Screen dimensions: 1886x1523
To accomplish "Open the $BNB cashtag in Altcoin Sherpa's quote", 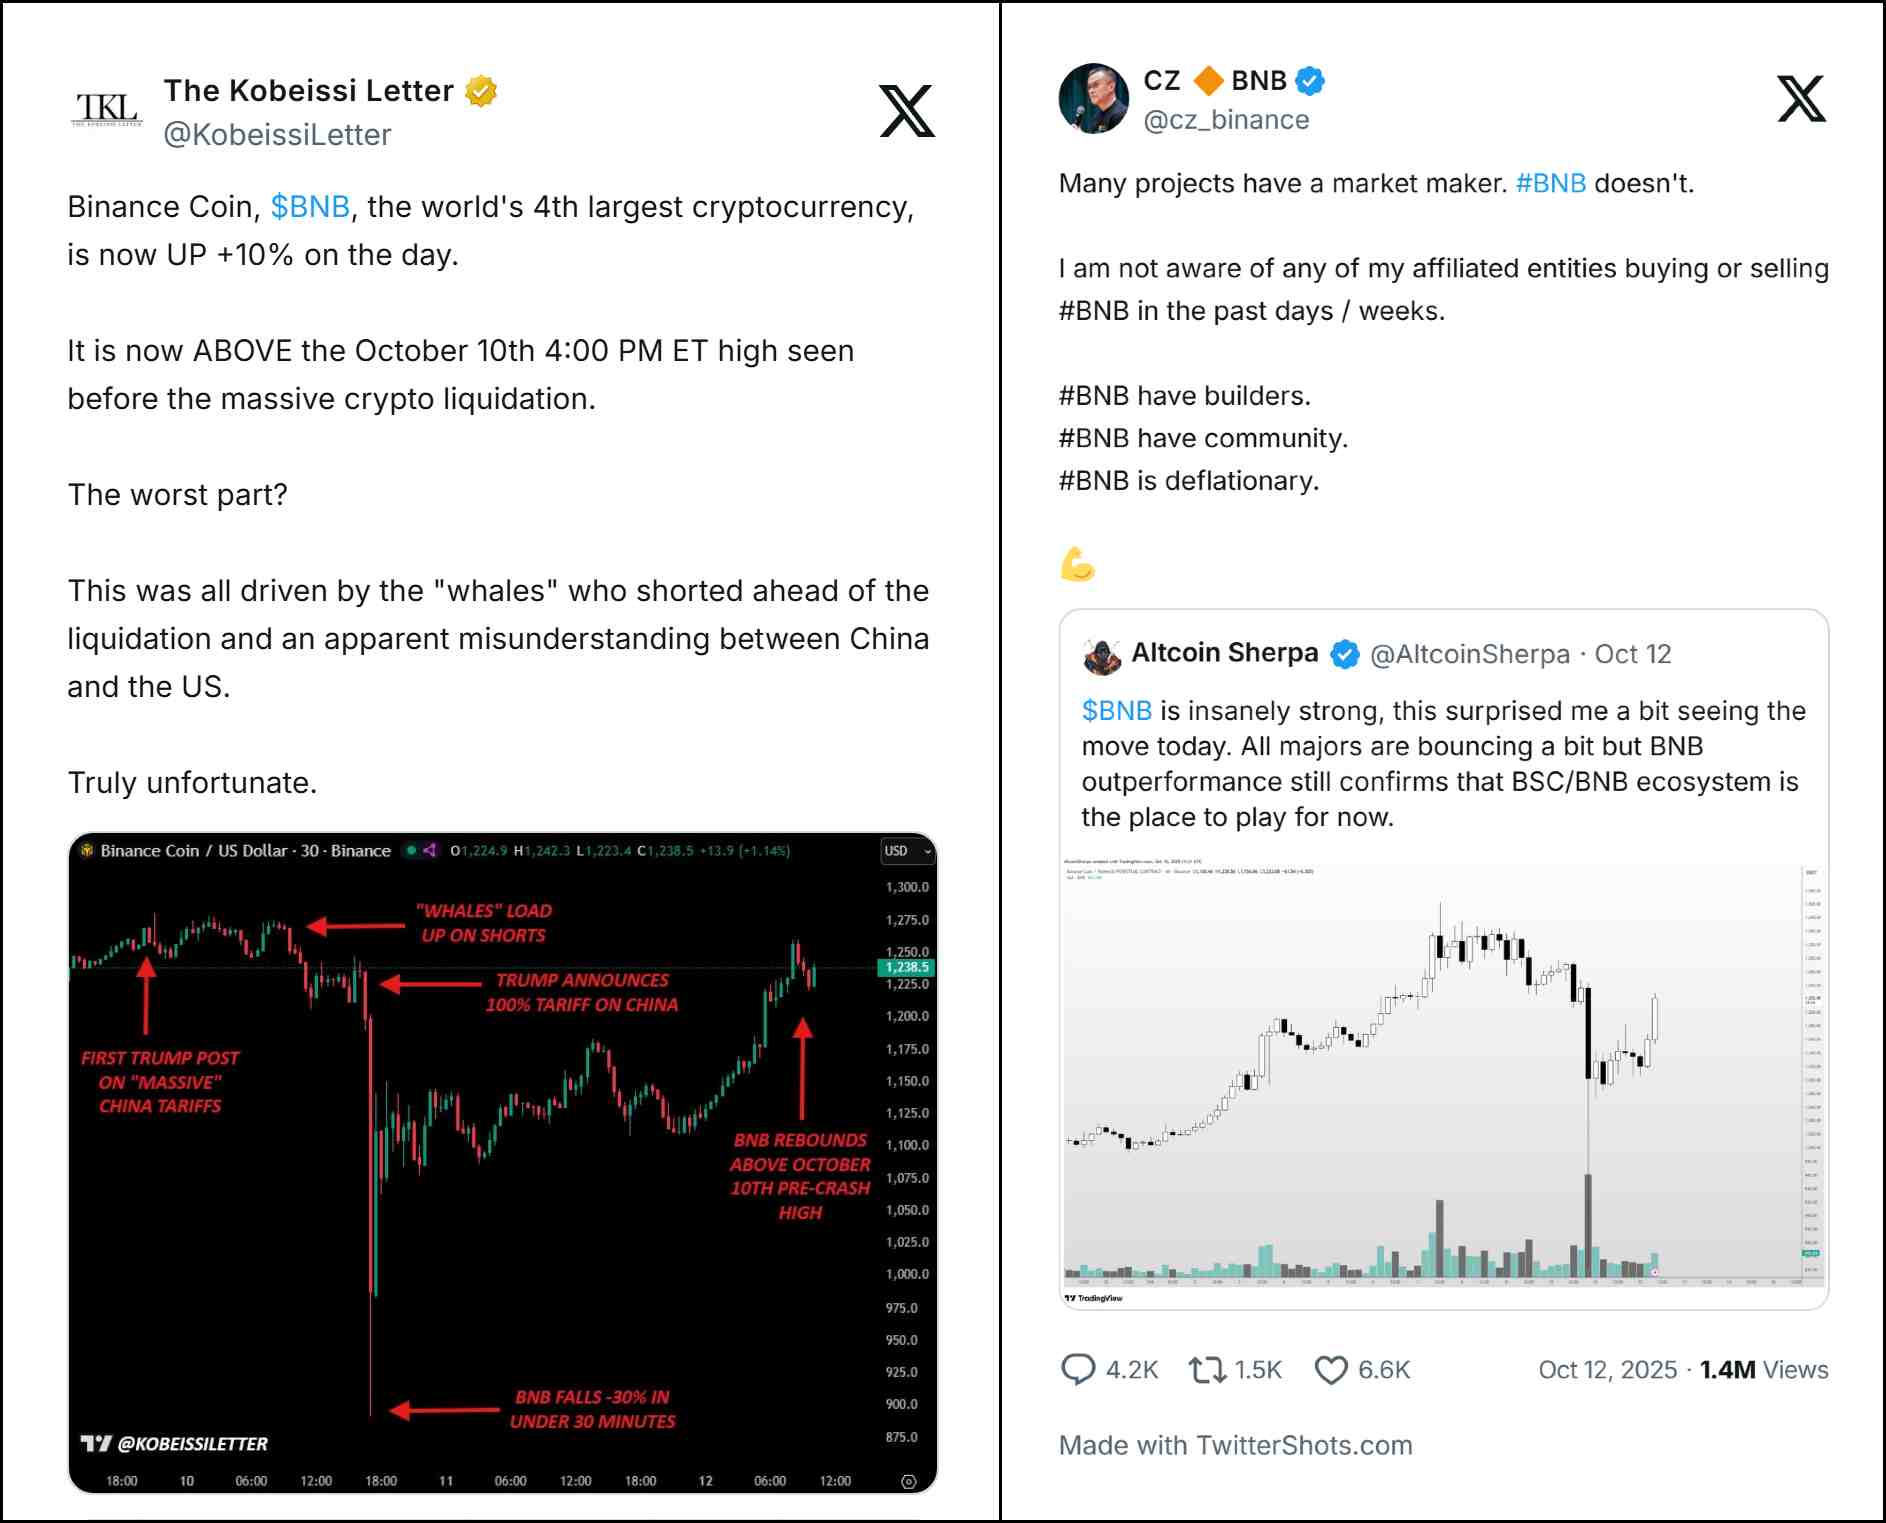I will click(x=1116, y=711).
